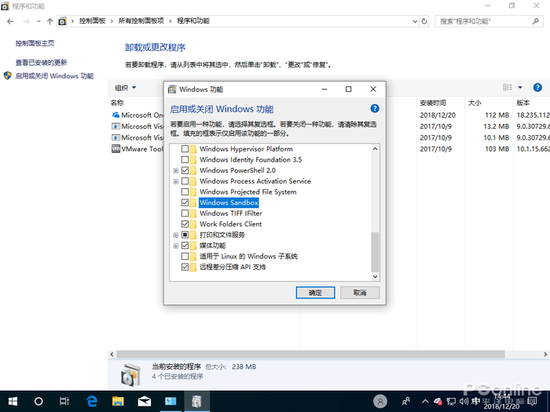The height and width of the screenshot is (412, 550).
Task: Click the programs list horizontal scrollbar
Action: pos(310,354)
